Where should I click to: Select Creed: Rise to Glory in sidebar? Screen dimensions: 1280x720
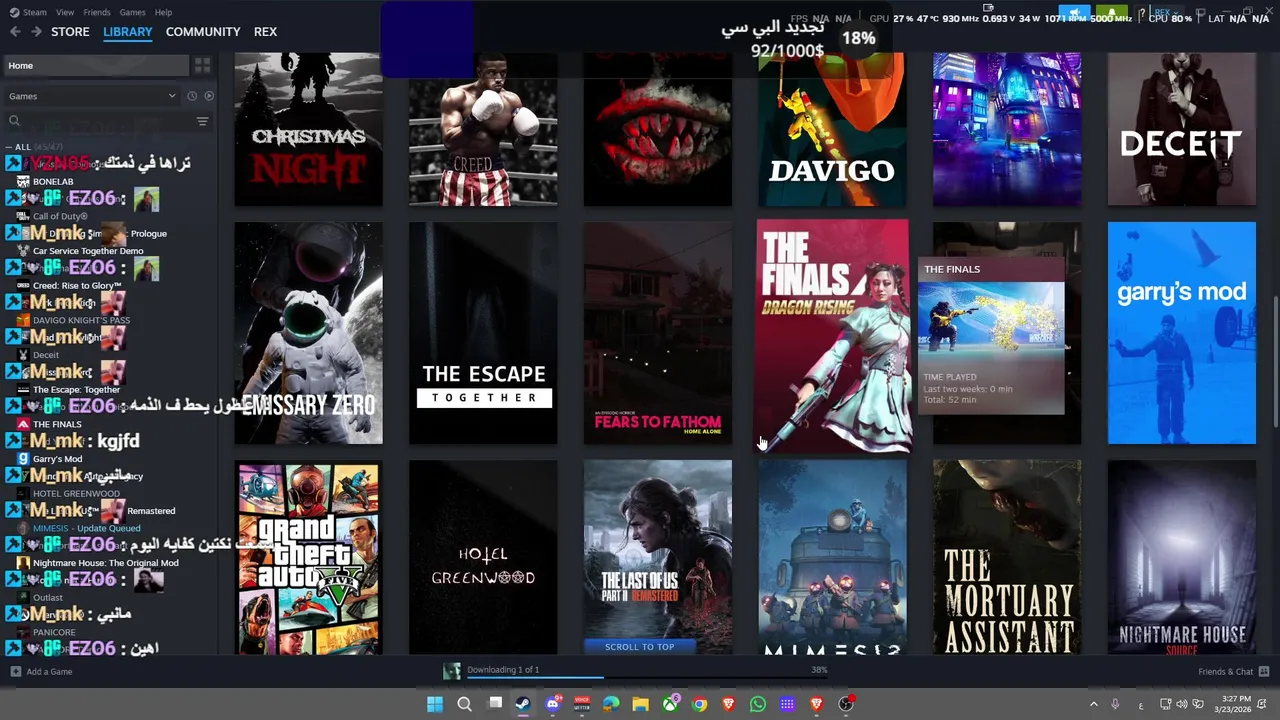(77, 286)
